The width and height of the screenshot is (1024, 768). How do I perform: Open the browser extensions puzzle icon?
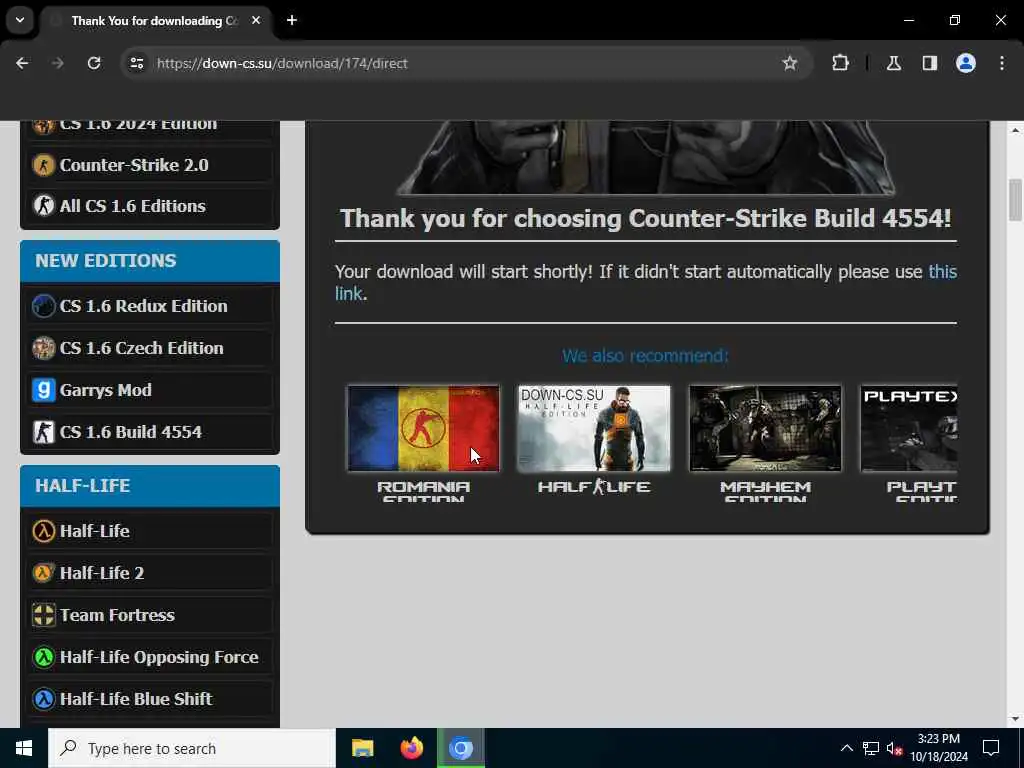click(840, 63)
